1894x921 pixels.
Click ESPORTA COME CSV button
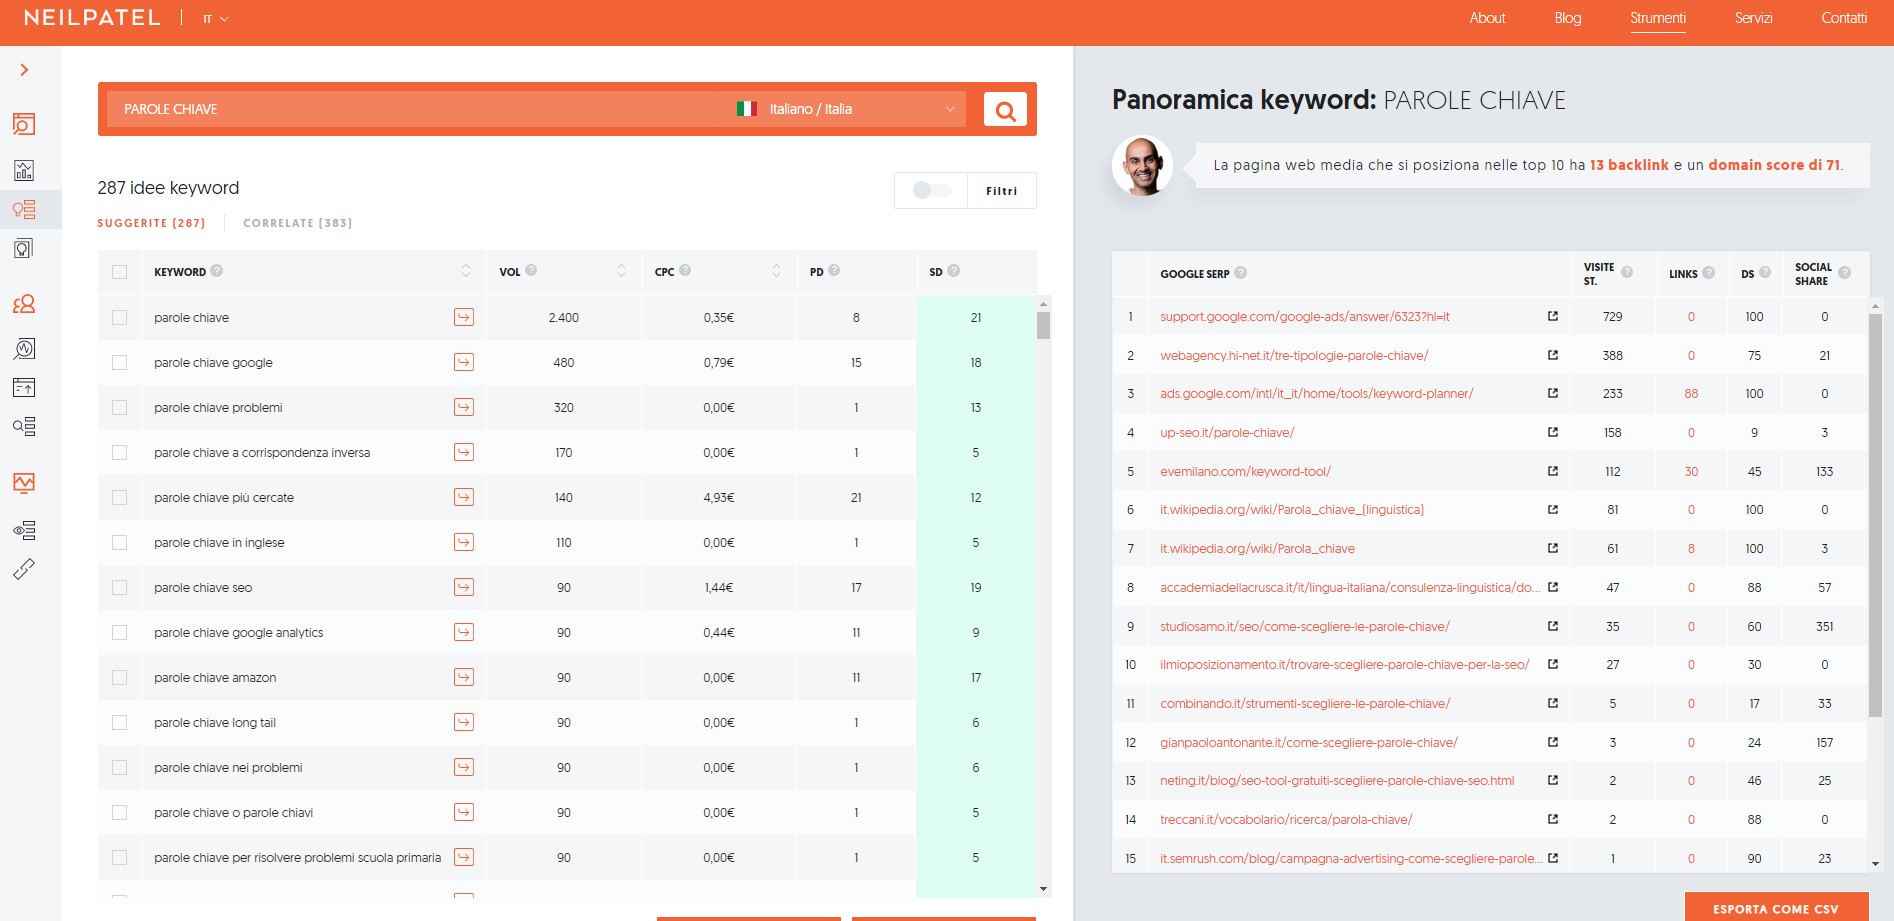(x=1776, y=908)
